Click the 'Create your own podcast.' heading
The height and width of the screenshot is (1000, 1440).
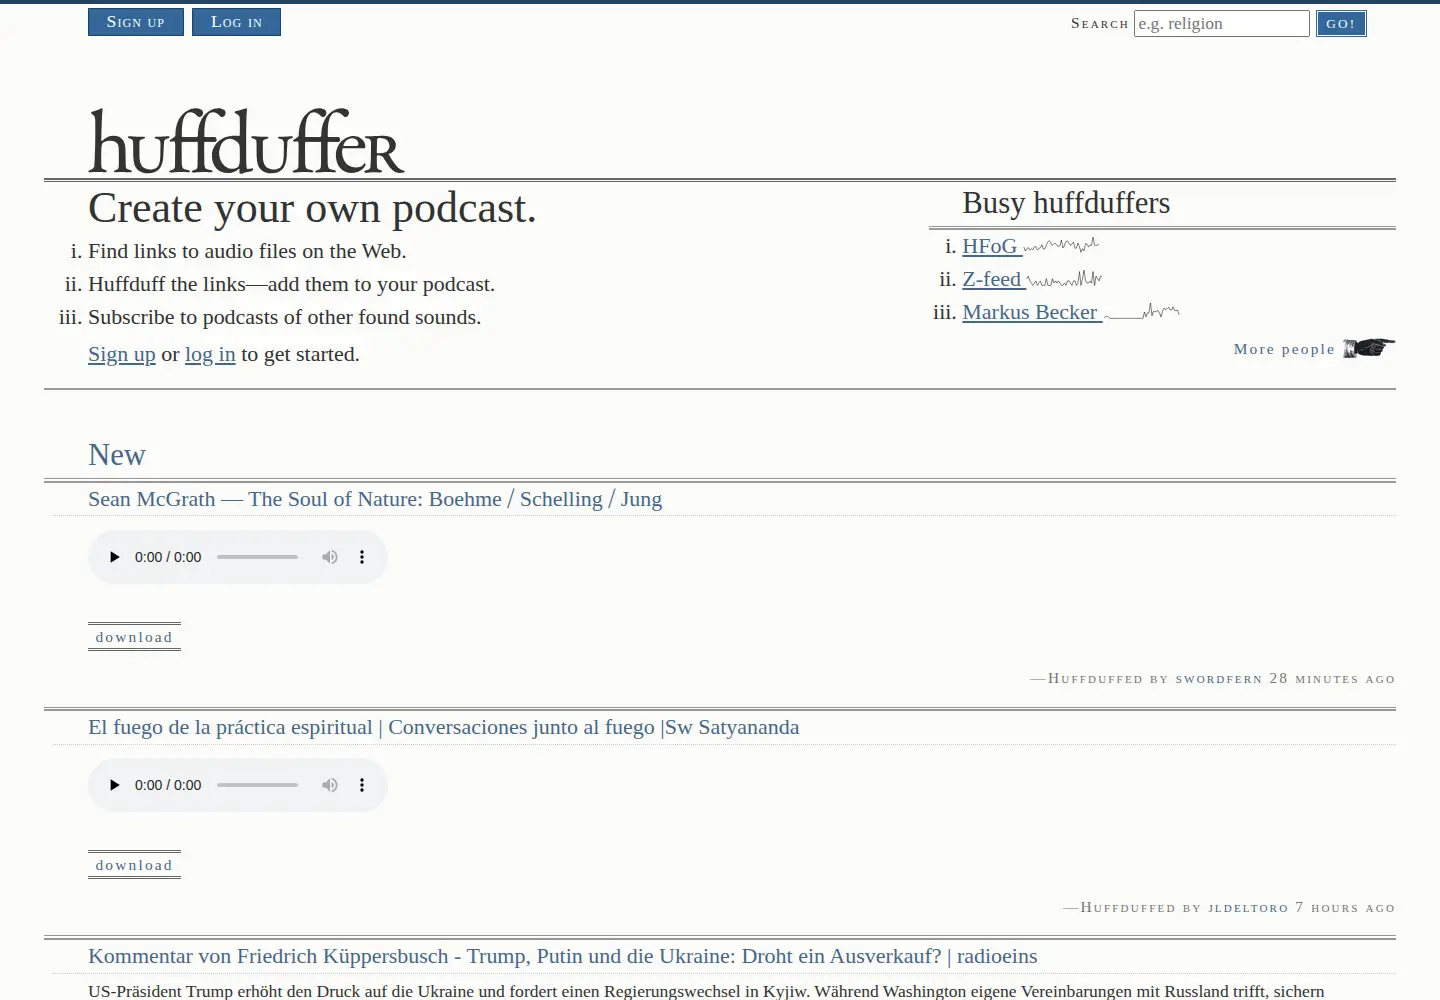point(312,208)
